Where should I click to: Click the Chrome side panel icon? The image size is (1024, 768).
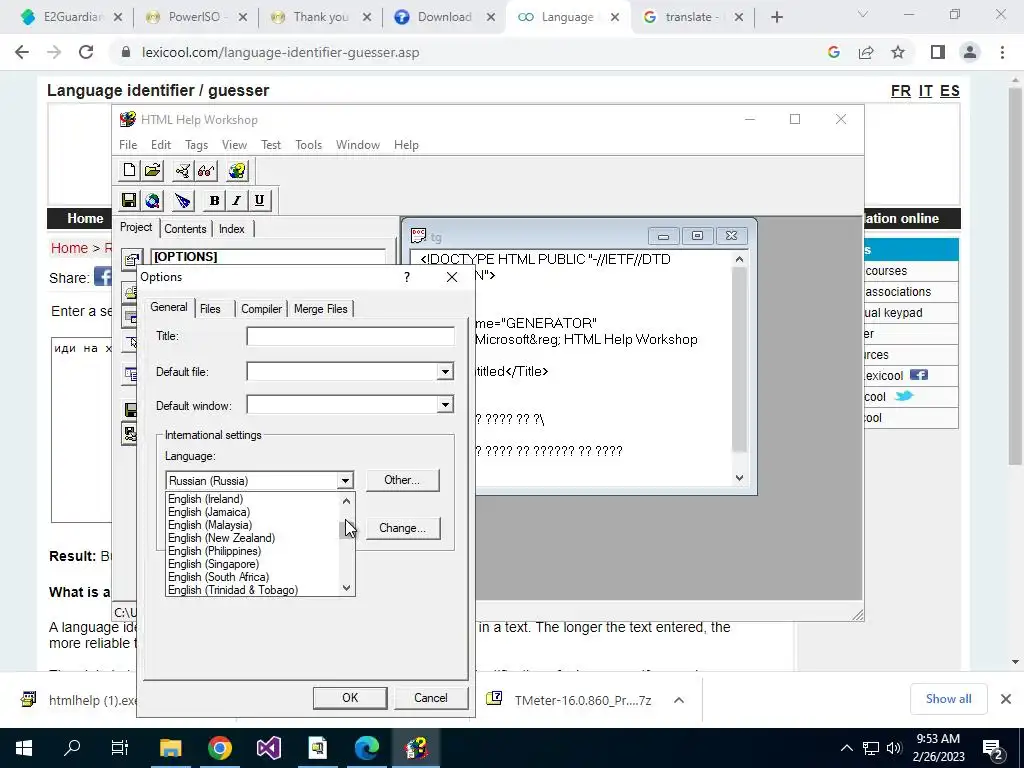pos(938,52)
